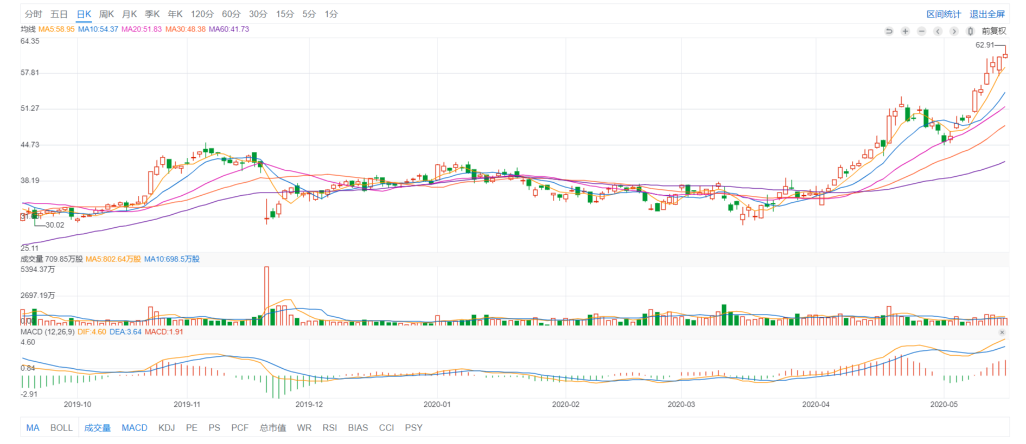Image resolution: width=1026 pixels, height=444 pixels.
Task: Switch to the 60分 timeframe tab
Action: [231, 14]
